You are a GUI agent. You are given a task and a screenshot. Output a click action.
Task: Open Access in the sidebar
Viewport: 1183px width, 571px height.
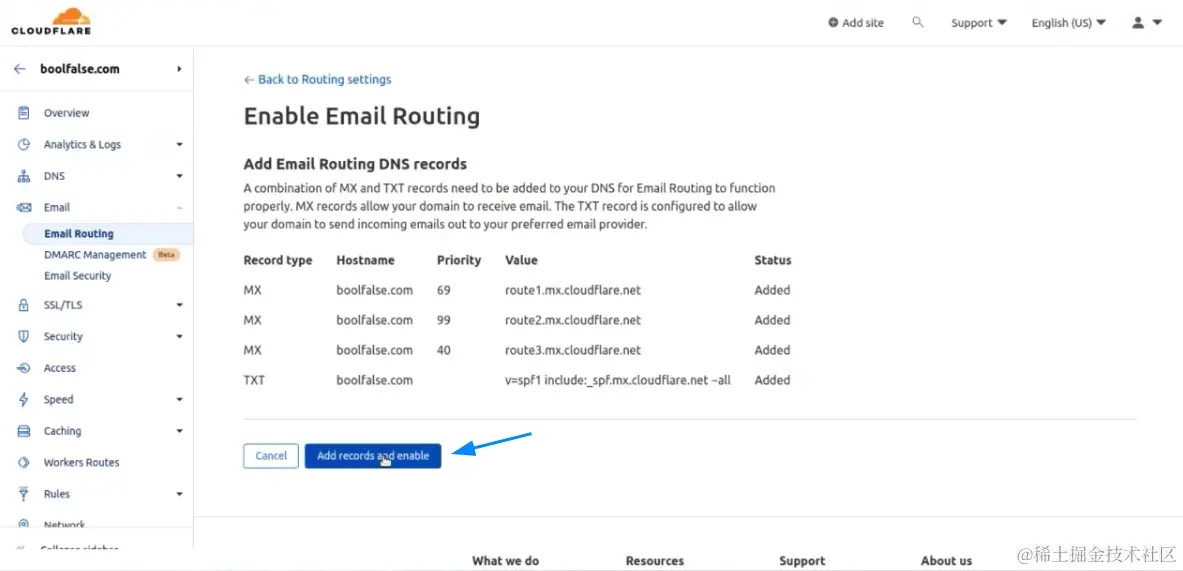[60, 368]
